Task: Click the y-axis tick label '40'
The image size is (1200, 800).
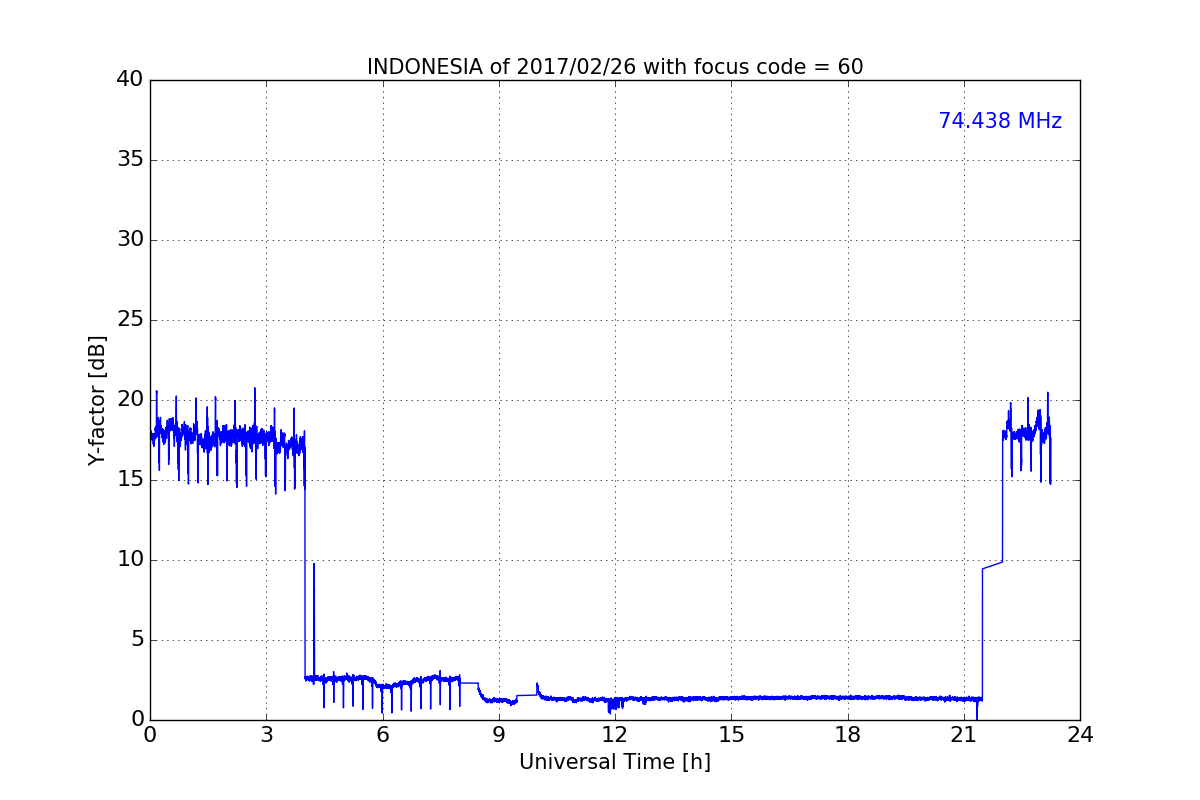Action: point(130,80)
